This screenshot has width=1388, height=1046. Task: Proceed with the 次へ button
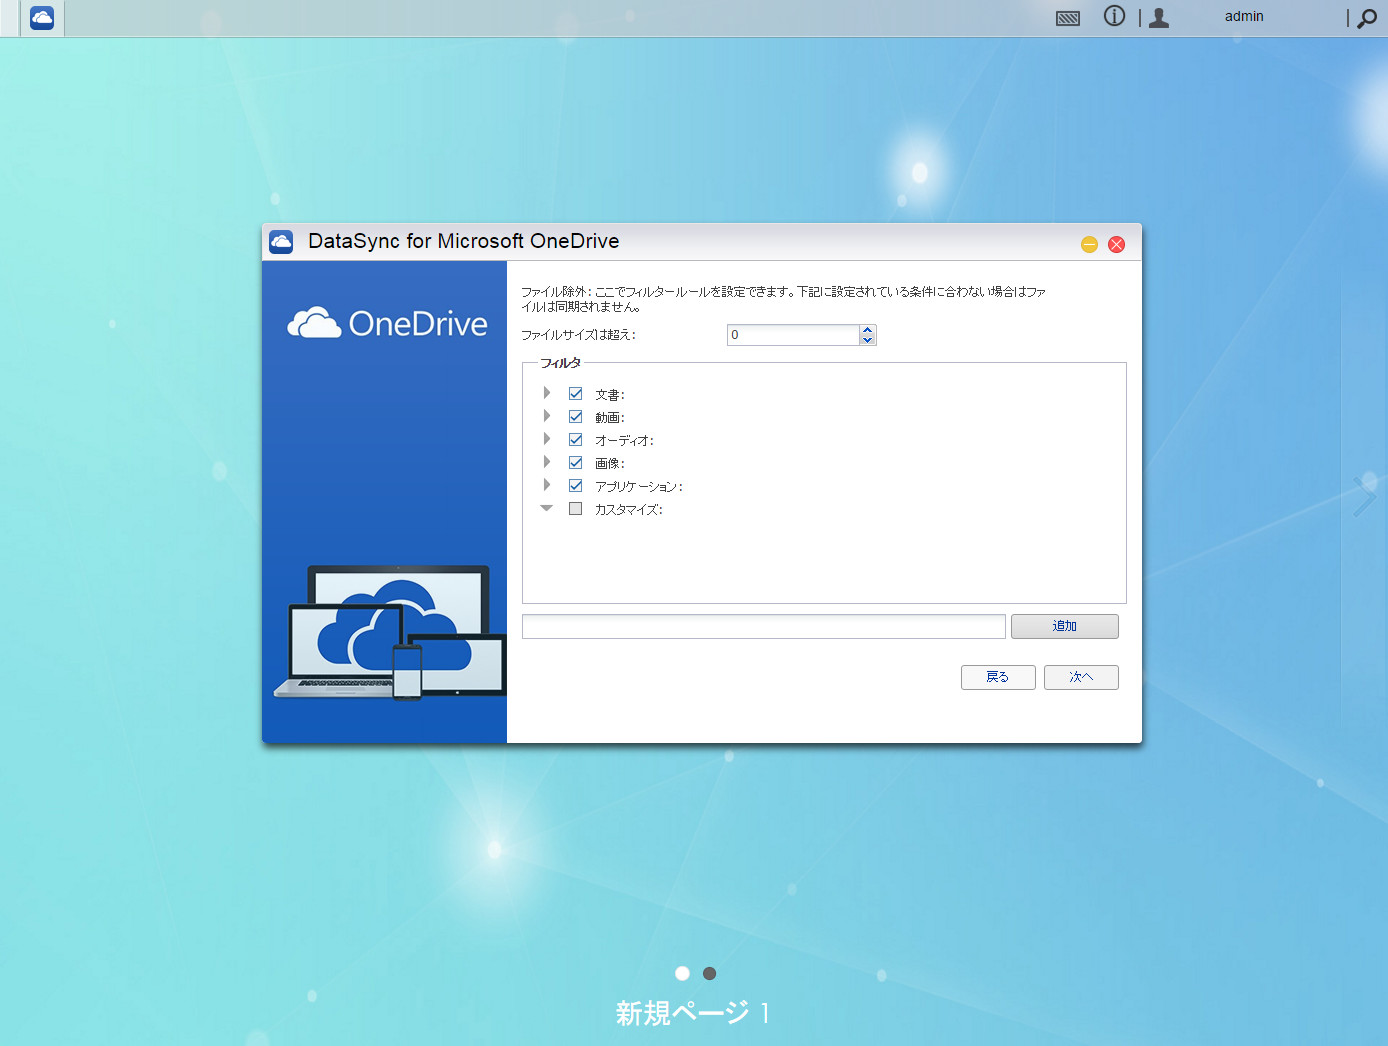[x=1081, y=677]
